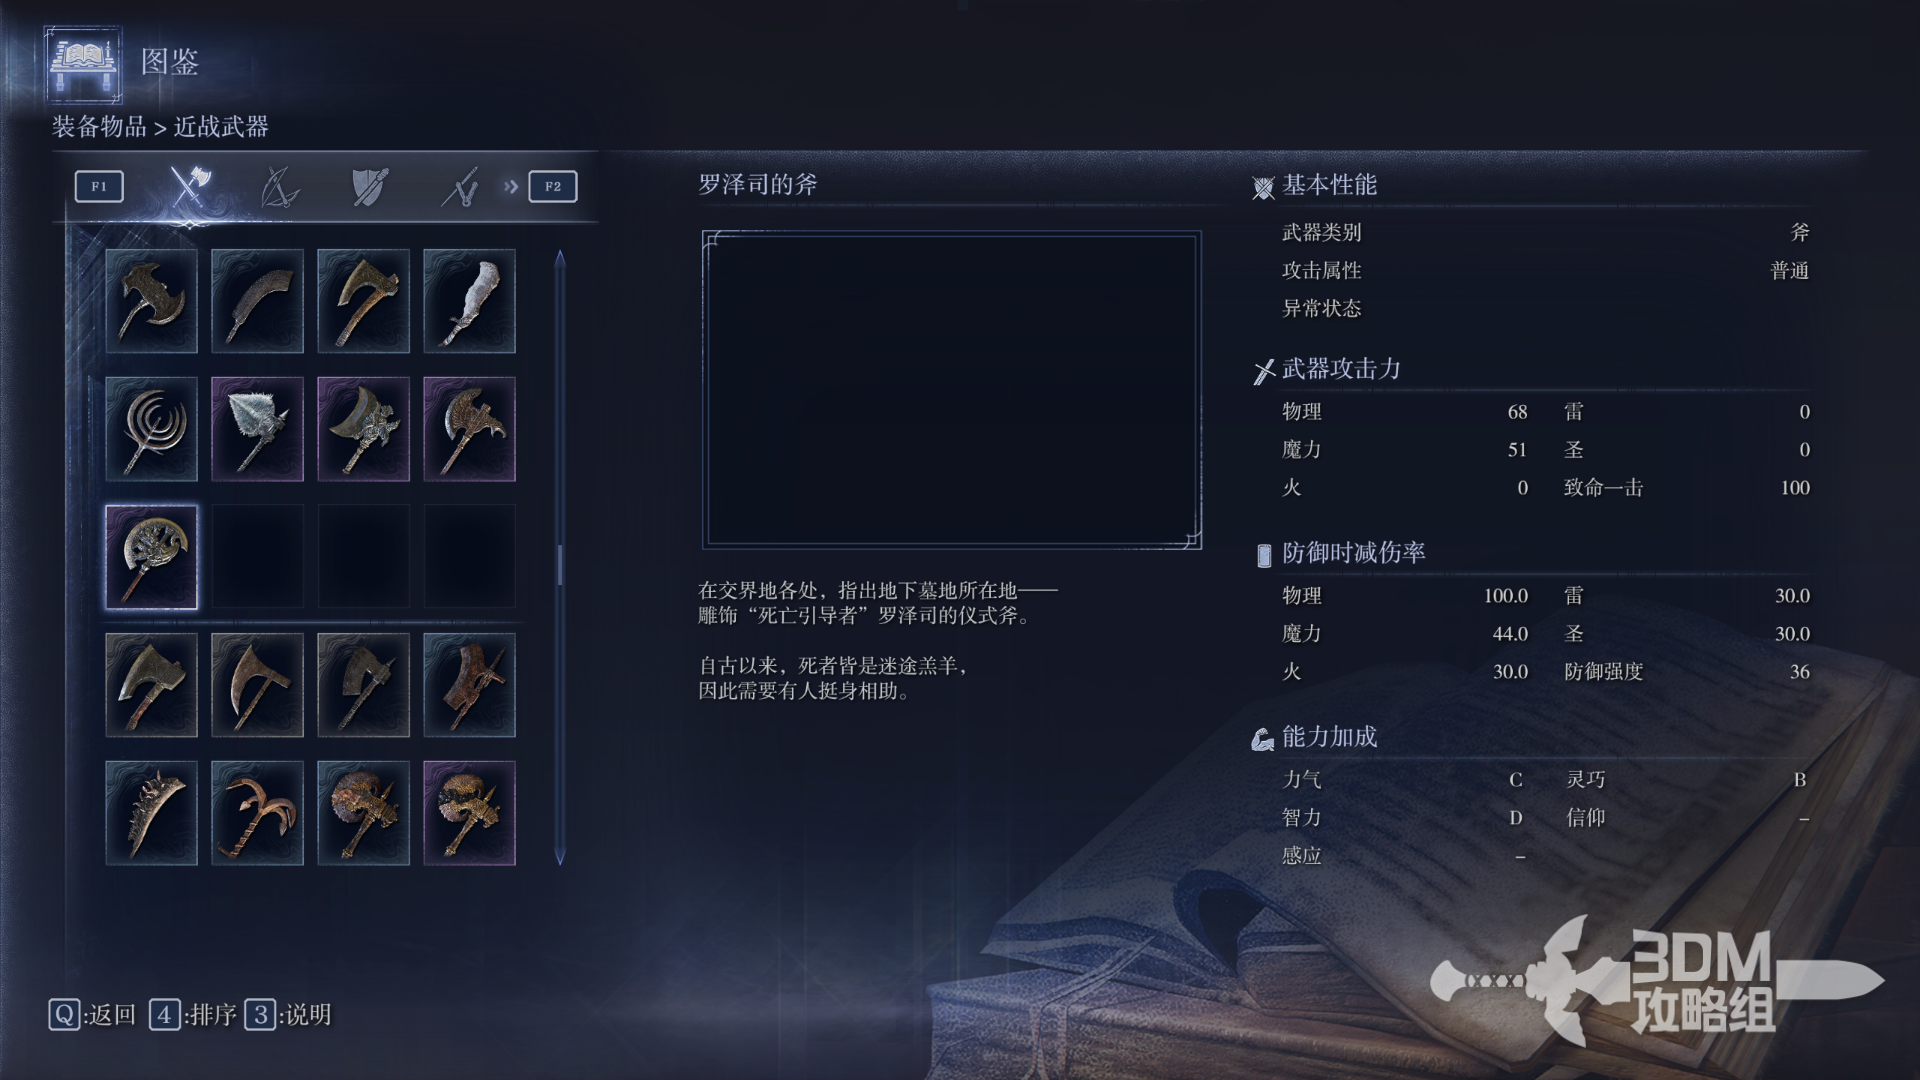Select the melee weapons crossed-axe tab
The width and height of the screenshot is (1920, 1080).
tap(190, 186)
